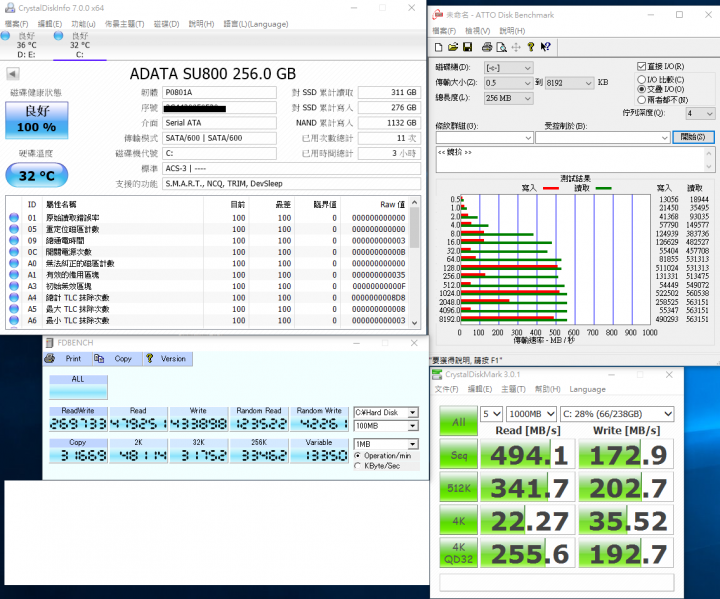Select the D: E: disk status icon at 36 °C
Screen dimensions: 720x599
click(5, 36)
